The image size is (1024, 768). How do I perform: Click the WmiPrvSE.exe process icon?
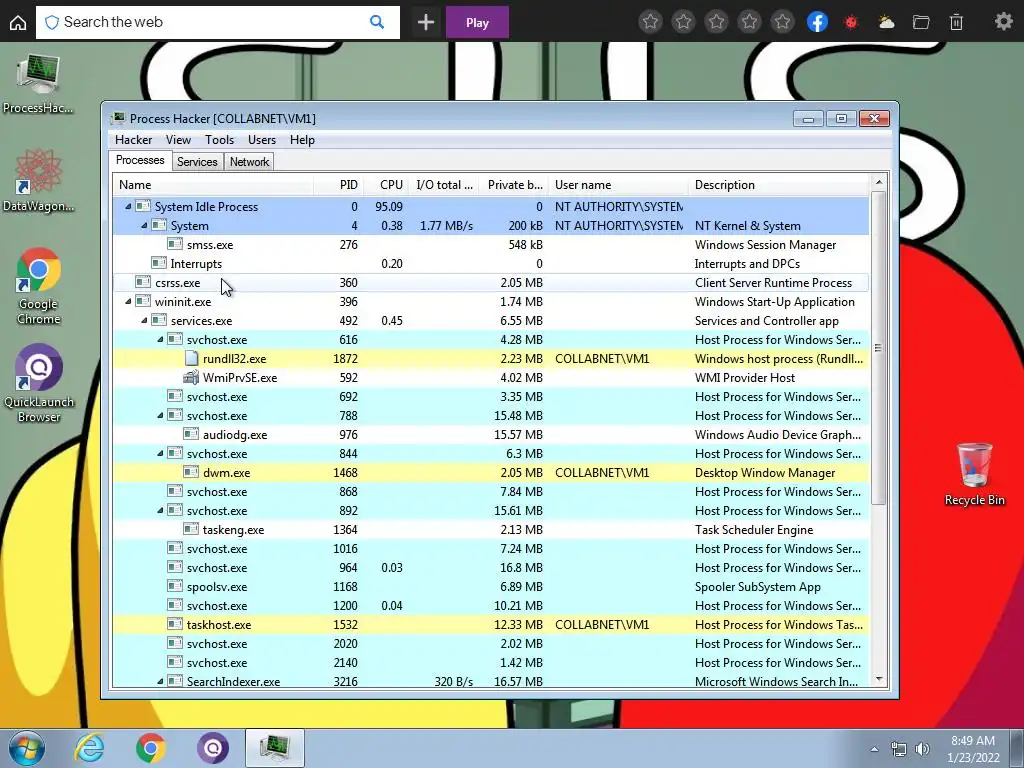coord(191,377)
